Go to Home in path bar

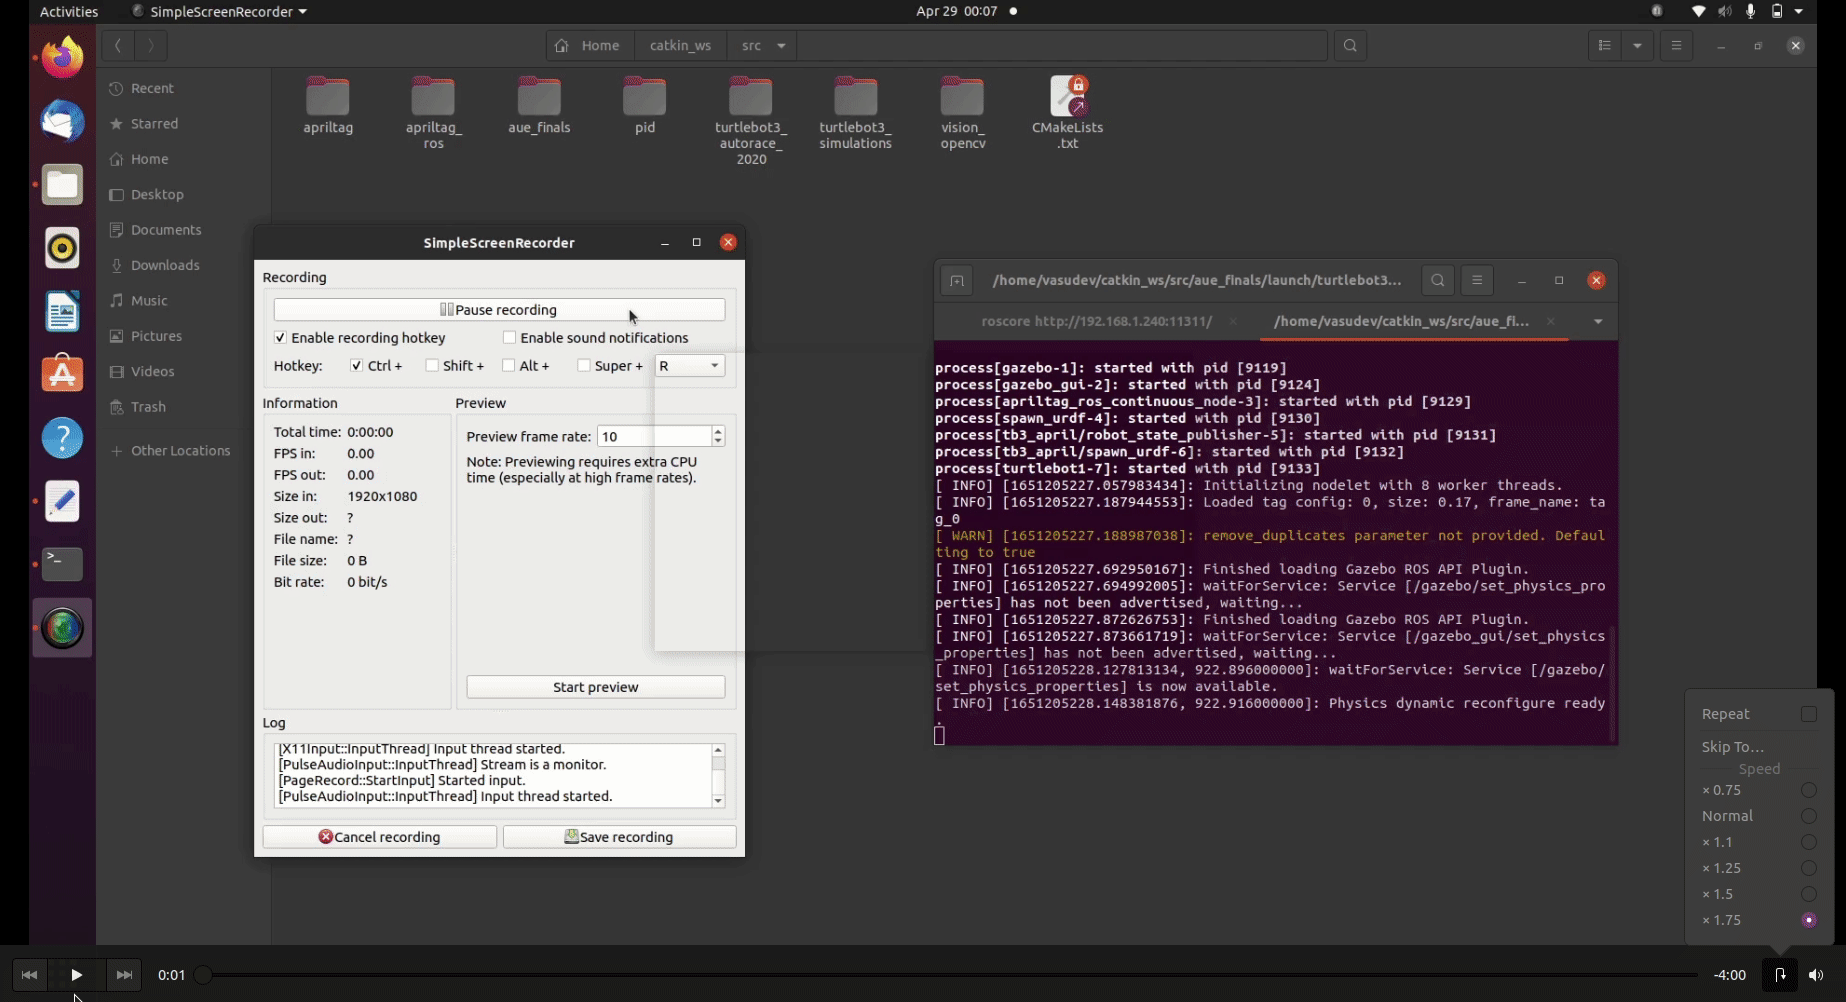pyautogui.click(x=590, y=45)
